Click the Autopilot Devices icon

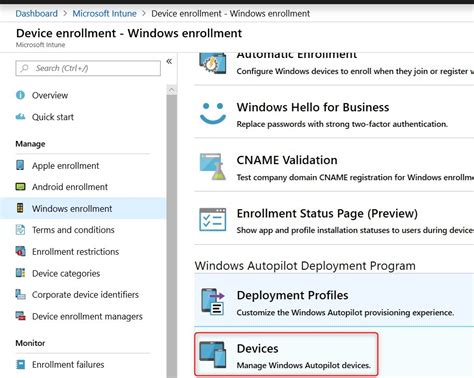[x=213, y=355]
